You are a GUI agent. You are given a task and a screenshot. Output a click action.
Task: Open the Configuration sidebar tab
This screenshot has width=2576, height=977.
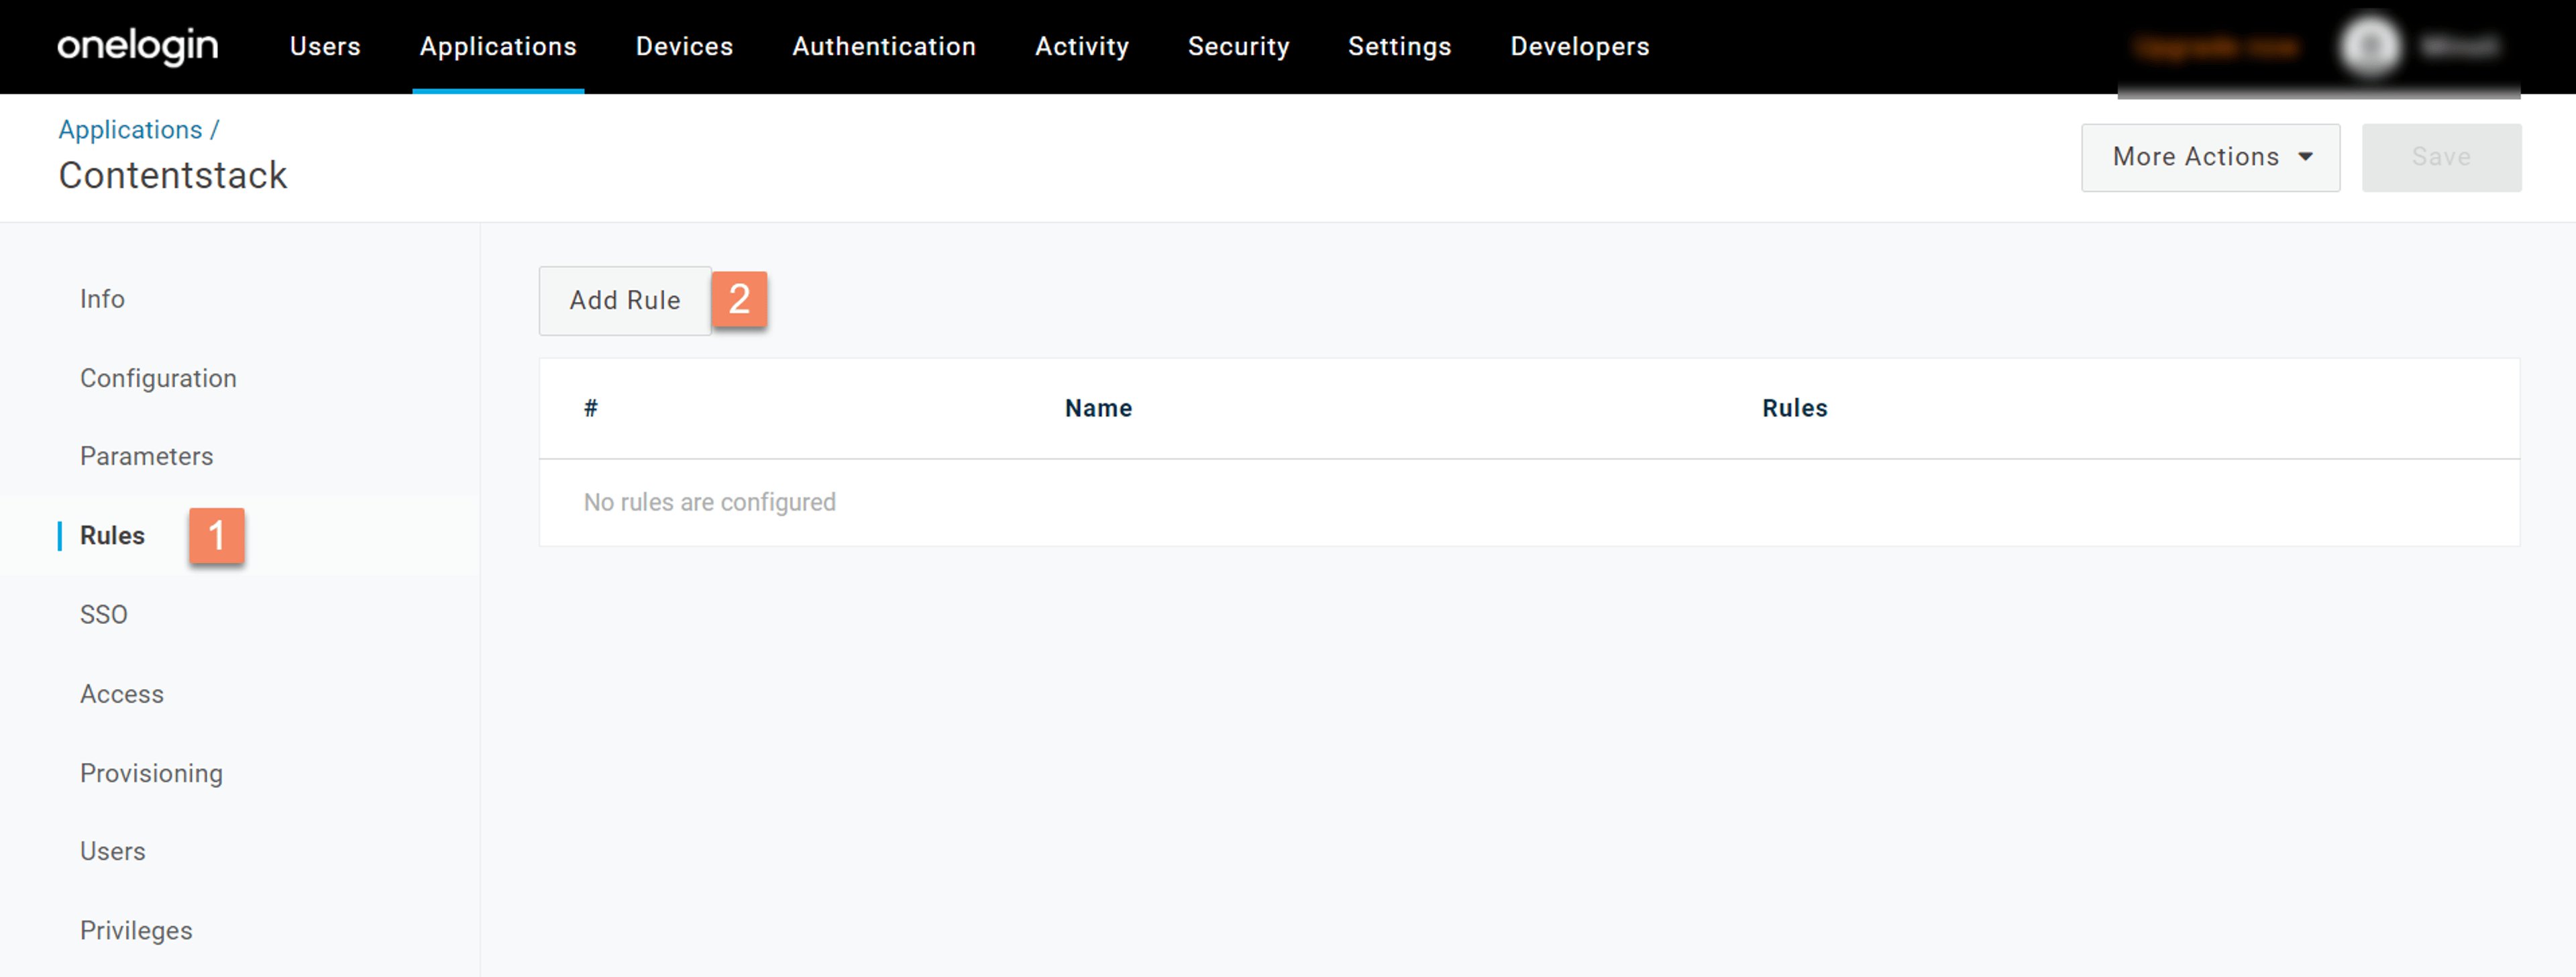tap(158, 378)
